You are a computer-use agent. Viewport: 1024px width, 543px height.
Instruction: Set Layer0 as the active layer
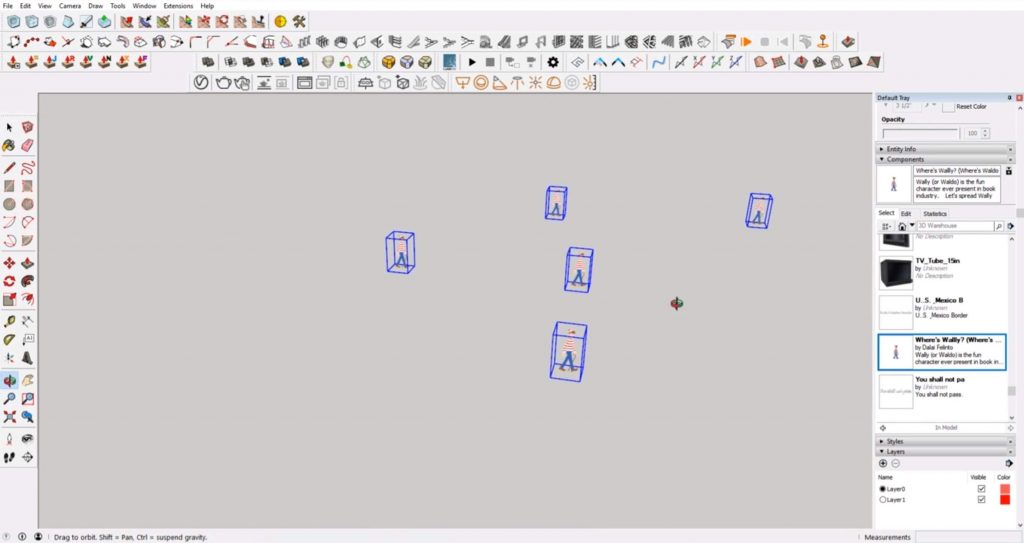click(x=882, y=489)
